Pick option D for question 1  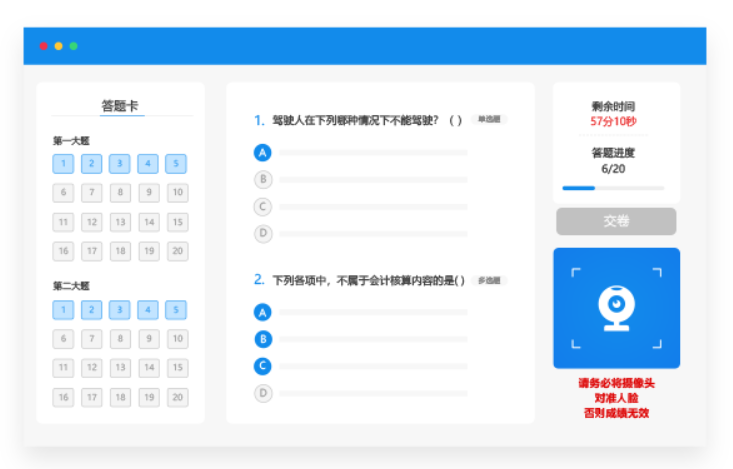[x=263, y=233]
